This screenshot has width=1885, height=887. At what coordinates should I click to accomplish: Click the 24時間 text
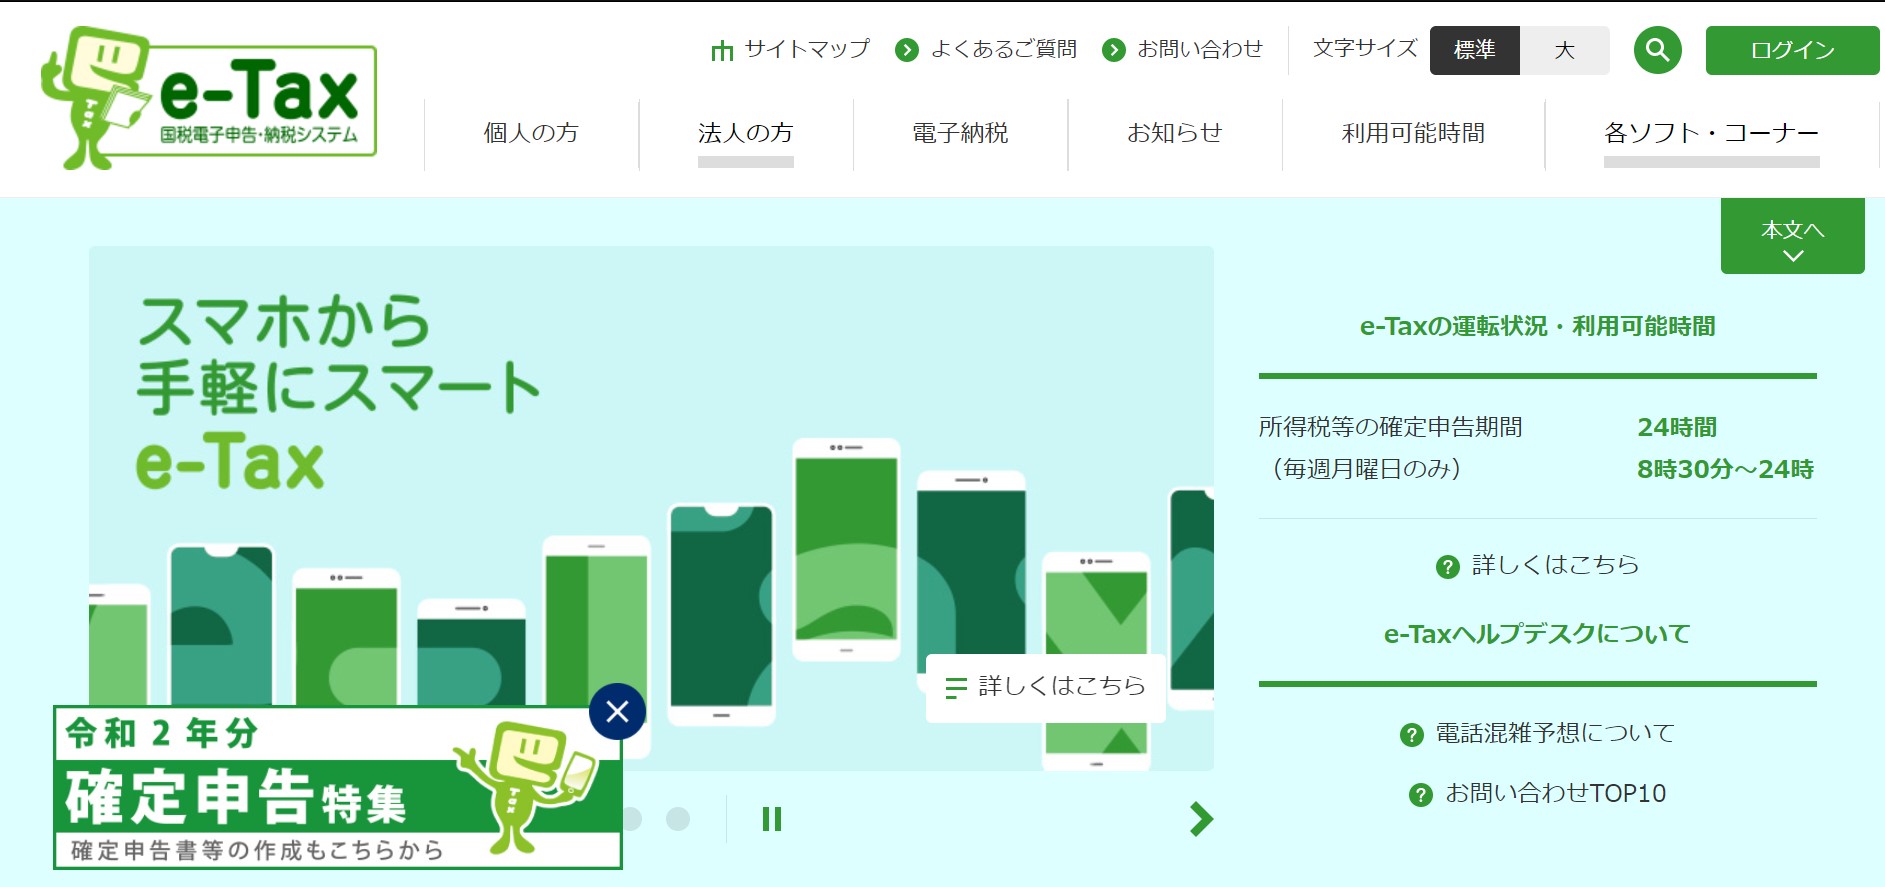[1677, 427]
